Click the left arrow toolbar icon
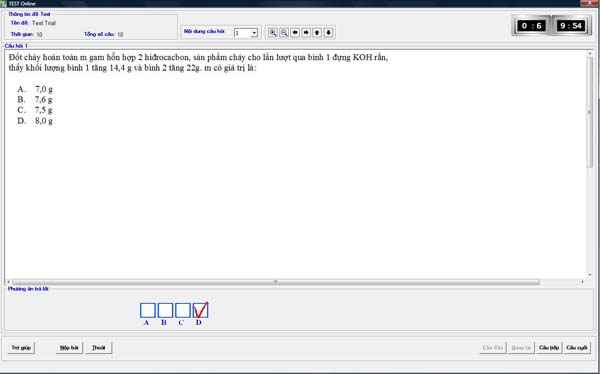This screenshot has height=374, width=600. point(295,33)
